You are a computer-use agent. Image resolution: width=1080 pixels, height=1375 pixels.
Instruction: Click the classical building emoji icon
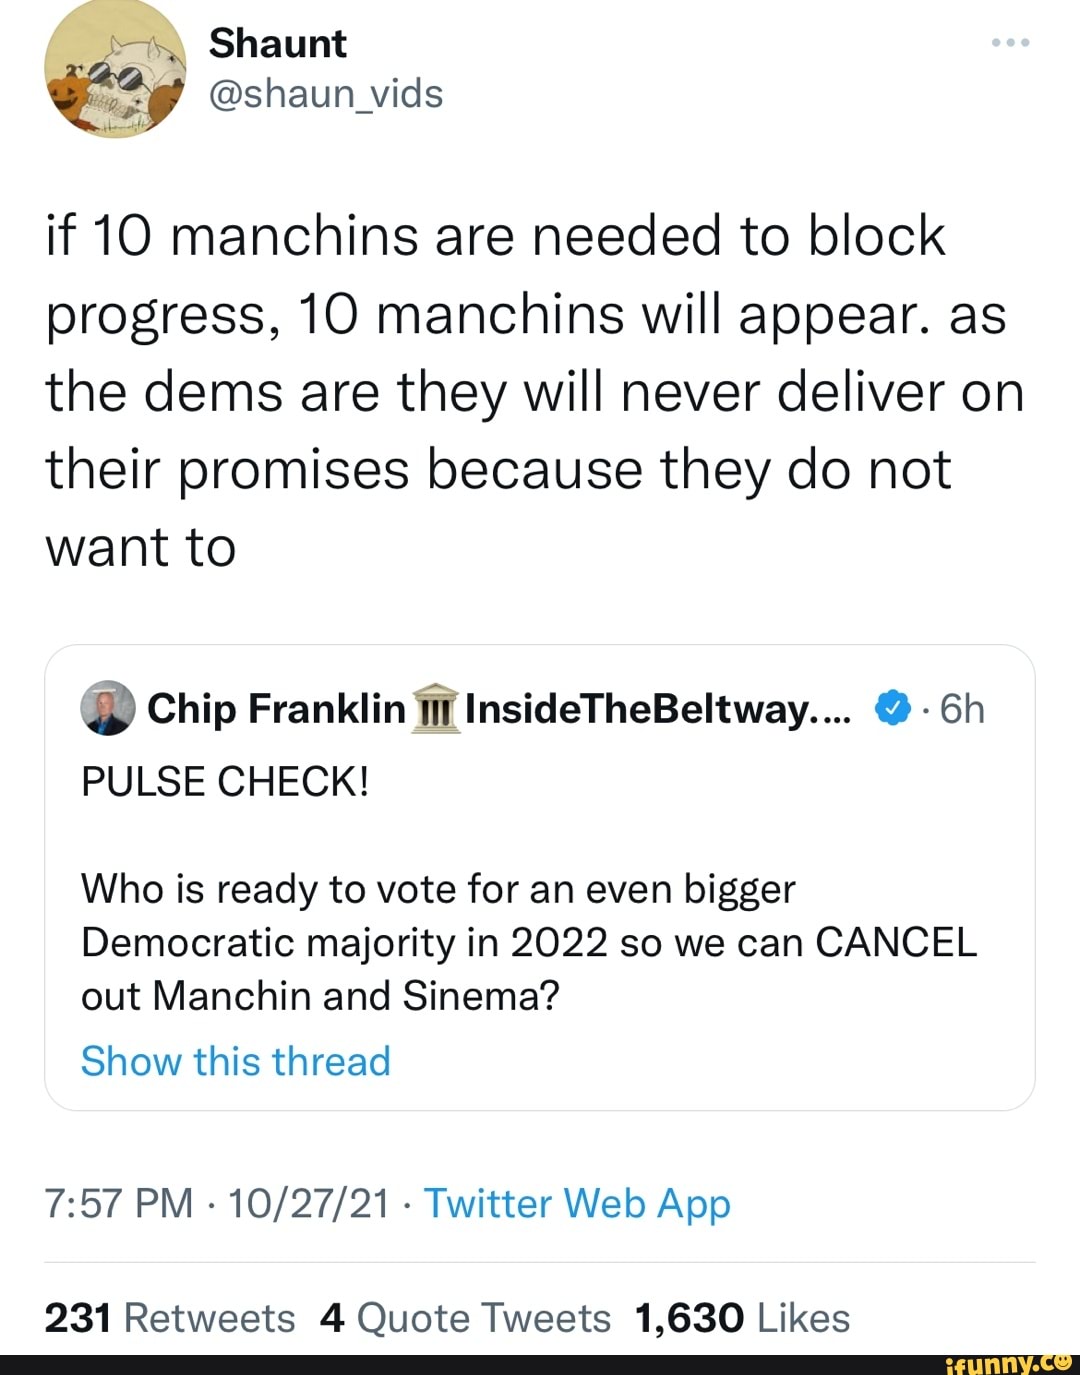435,709
